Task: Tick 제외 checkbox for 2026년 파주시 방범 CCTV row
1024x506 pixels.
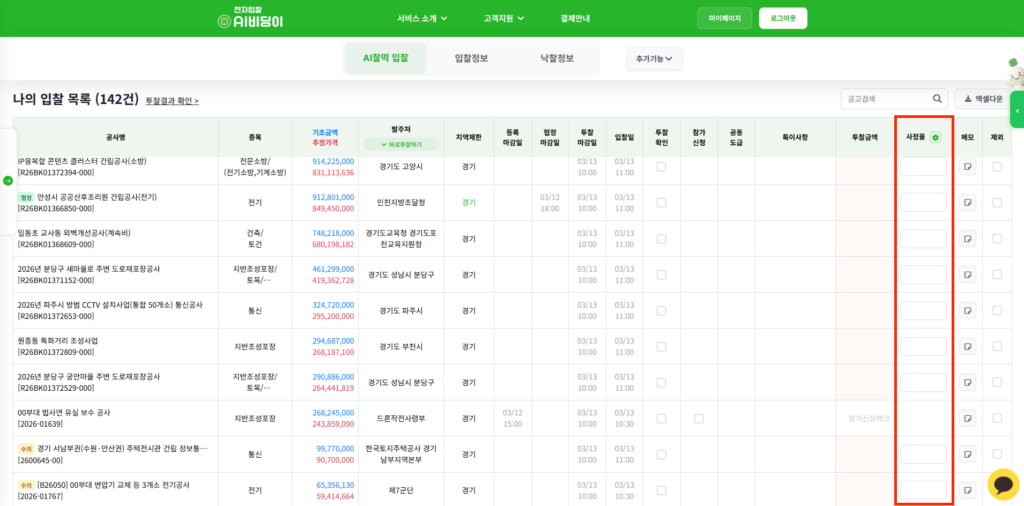Action: pos(997,311)
